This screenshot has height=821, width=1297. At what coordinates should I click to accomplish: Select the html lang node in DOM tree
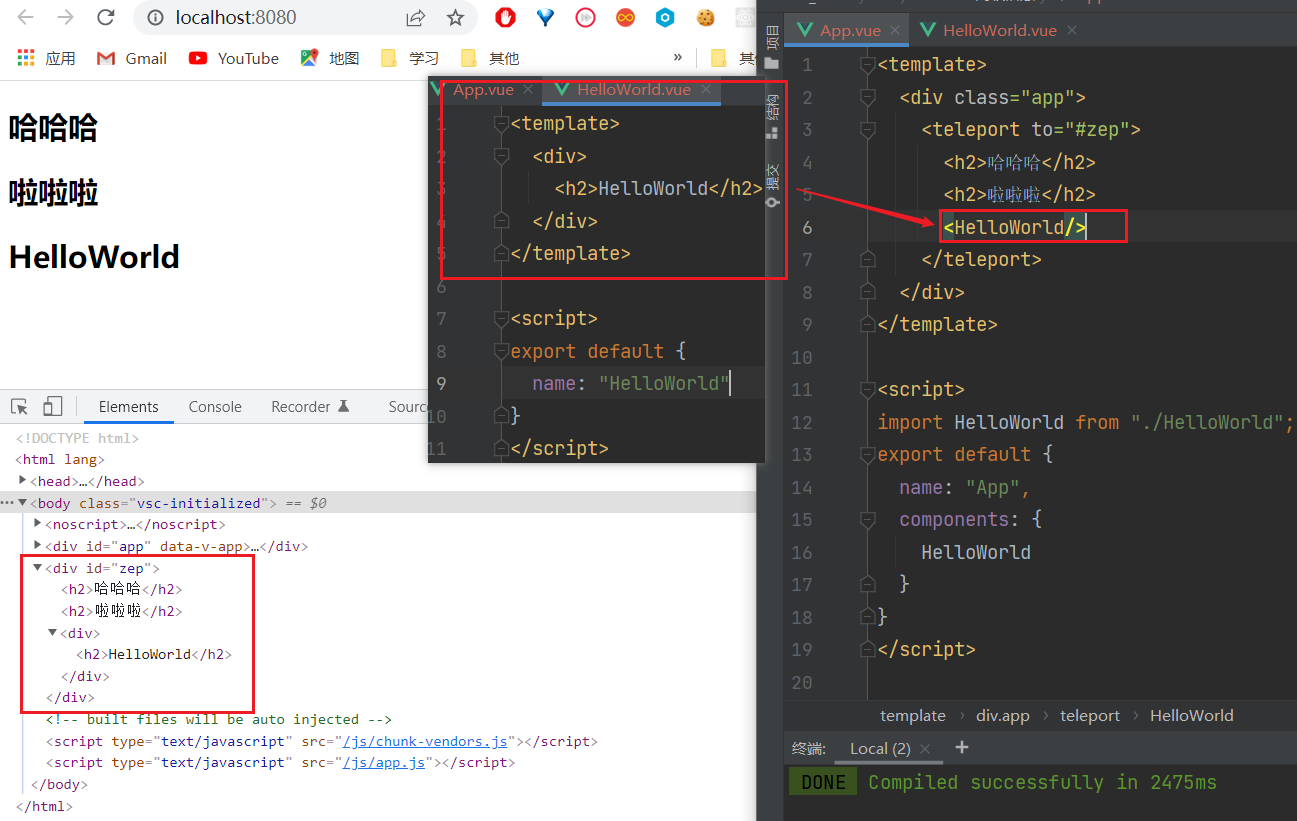point(60,459)
